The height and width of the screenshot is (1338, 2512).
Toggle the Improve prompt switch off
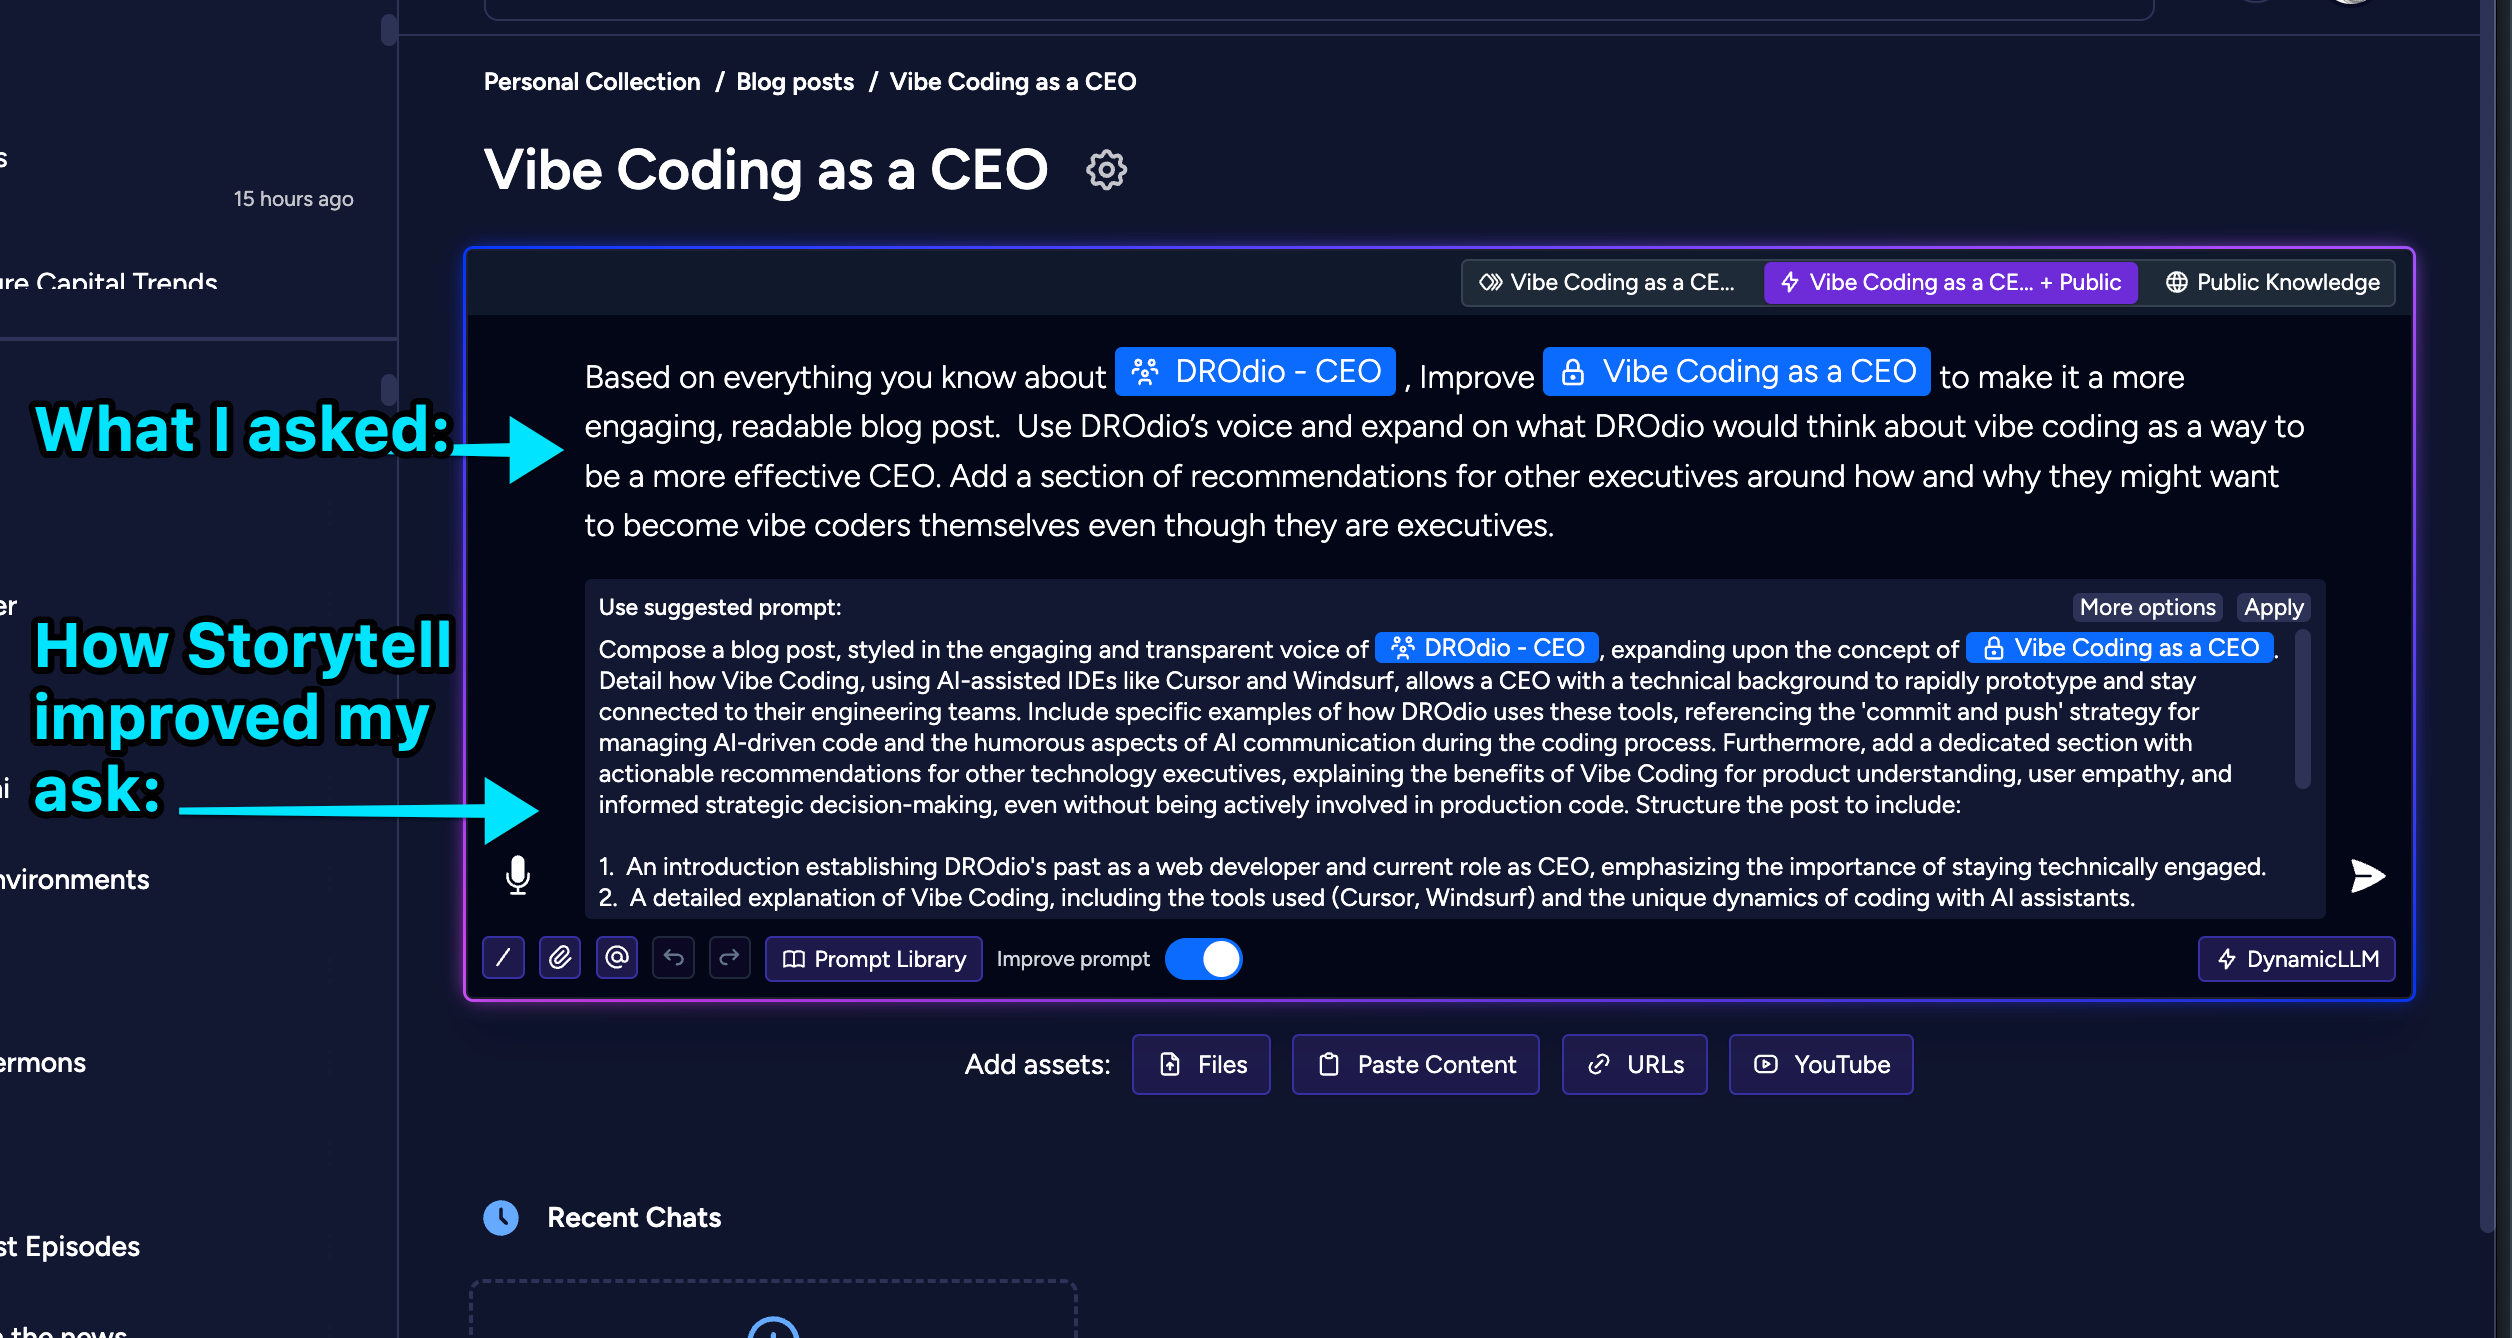pyautogui.click(x=1204, y=958)
